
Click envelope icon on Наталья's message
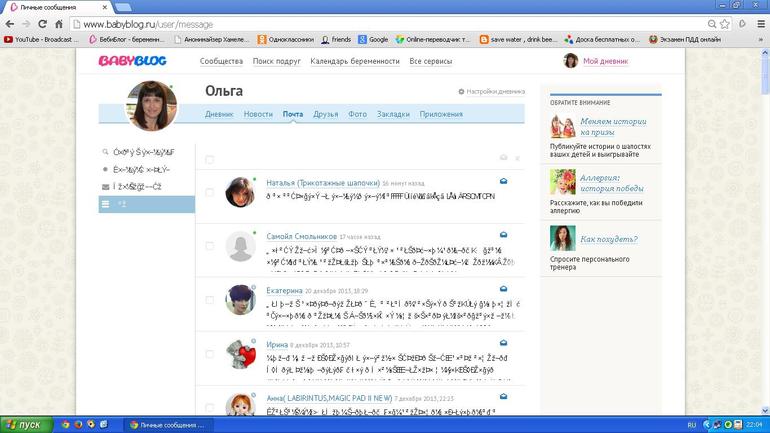click(503, 181)
